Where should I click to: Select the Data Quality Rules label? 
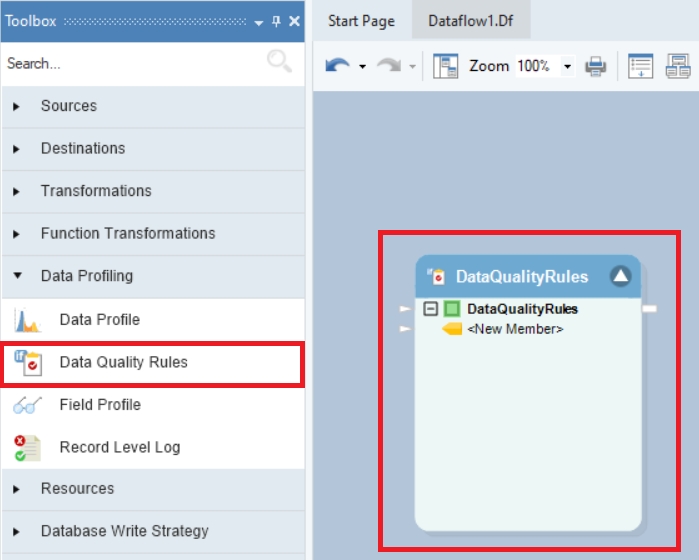pyautogui.click(x=123, y=362)
